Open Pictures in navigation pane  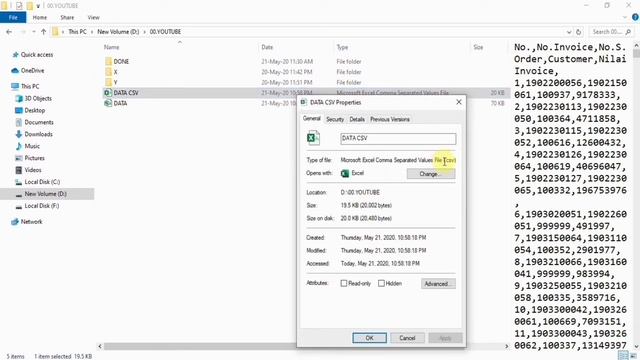pos(34,158)
